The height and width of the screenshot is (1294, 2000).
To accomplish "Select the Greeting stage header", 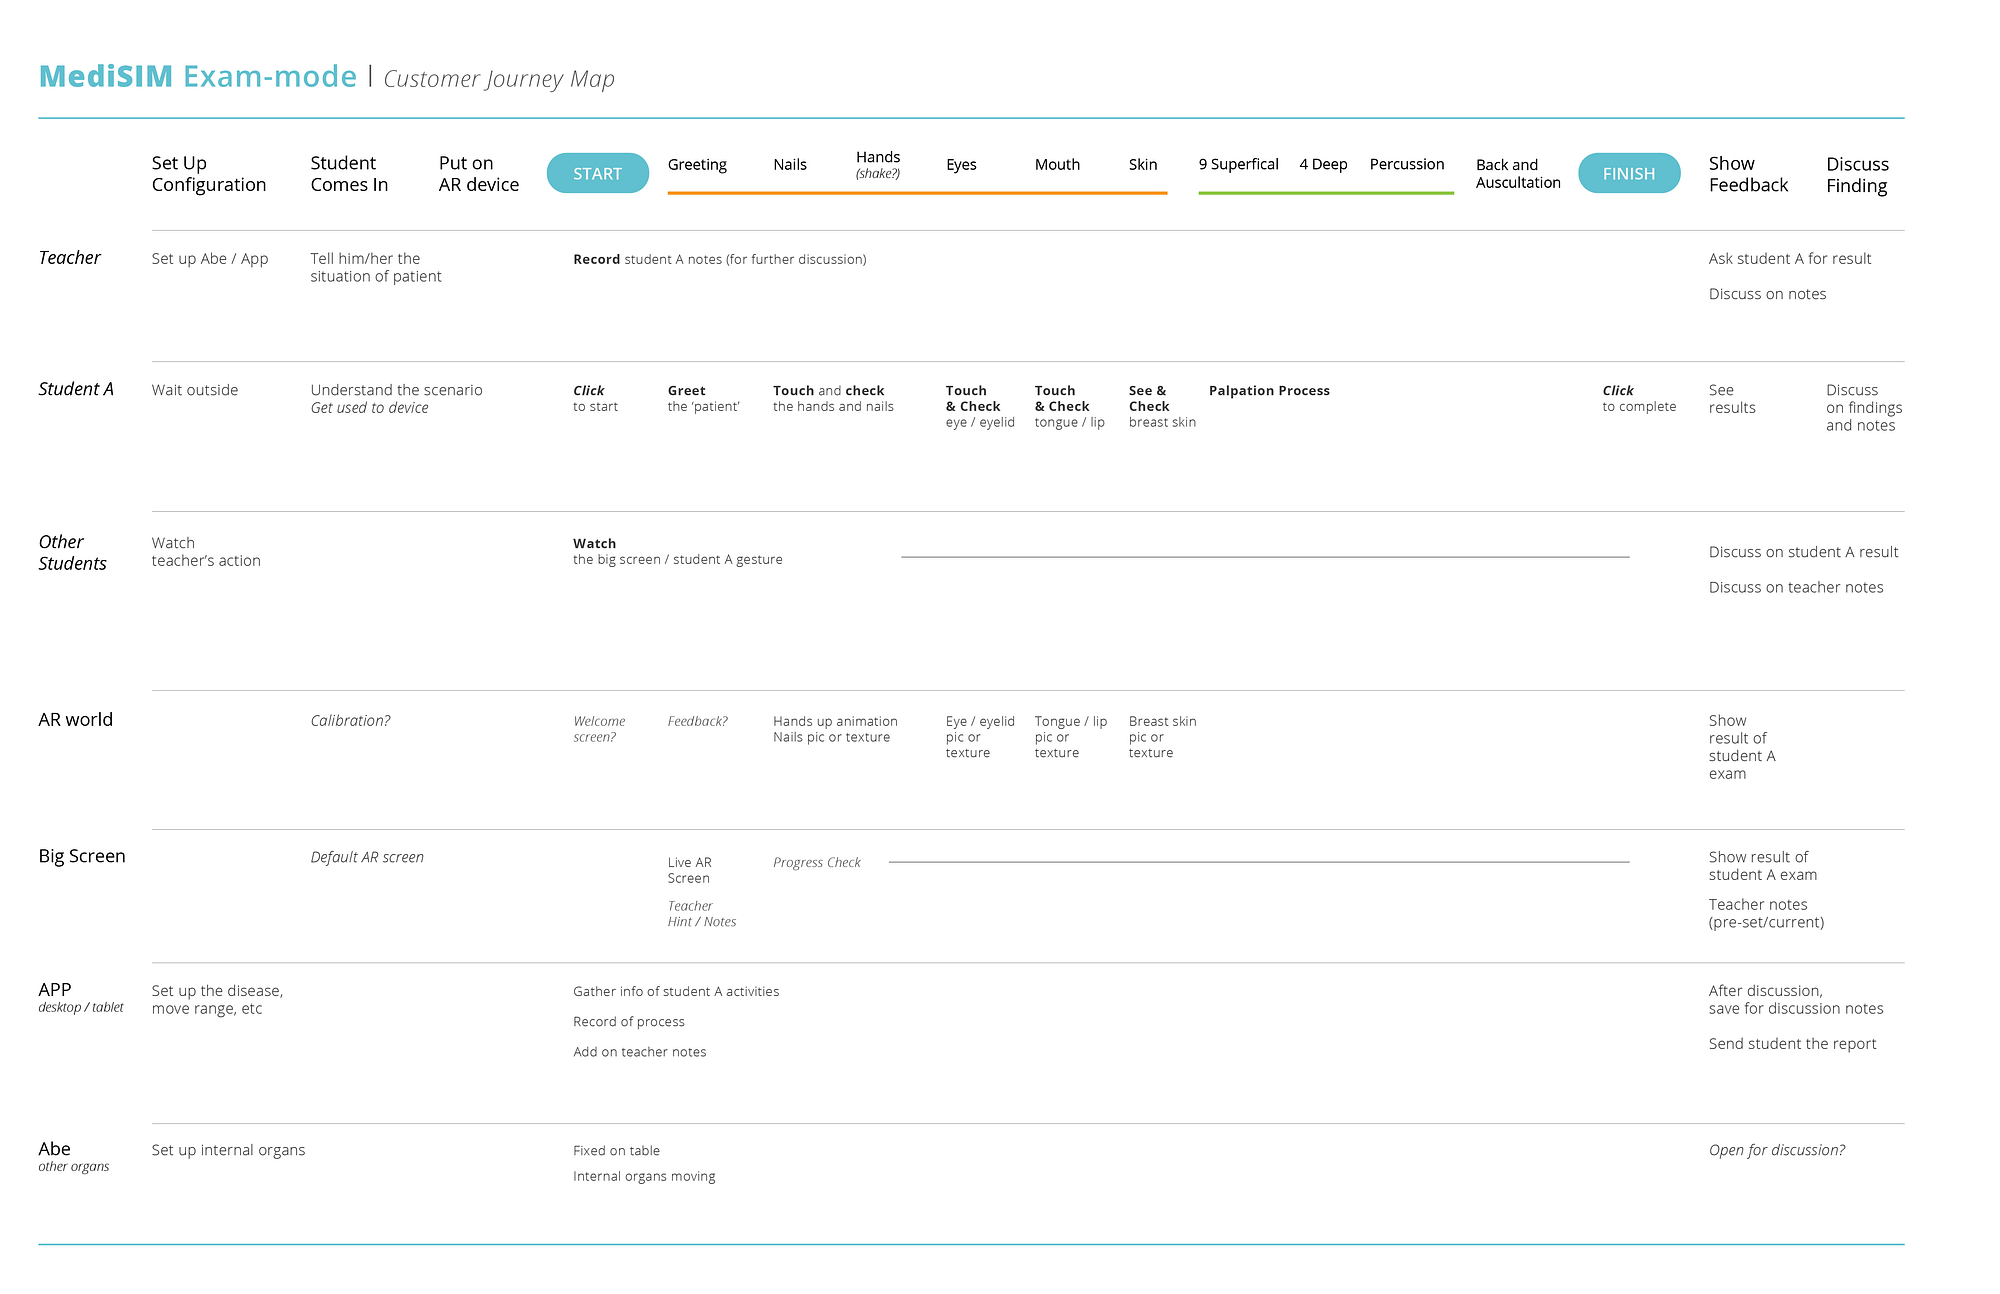I will point(697,165).
